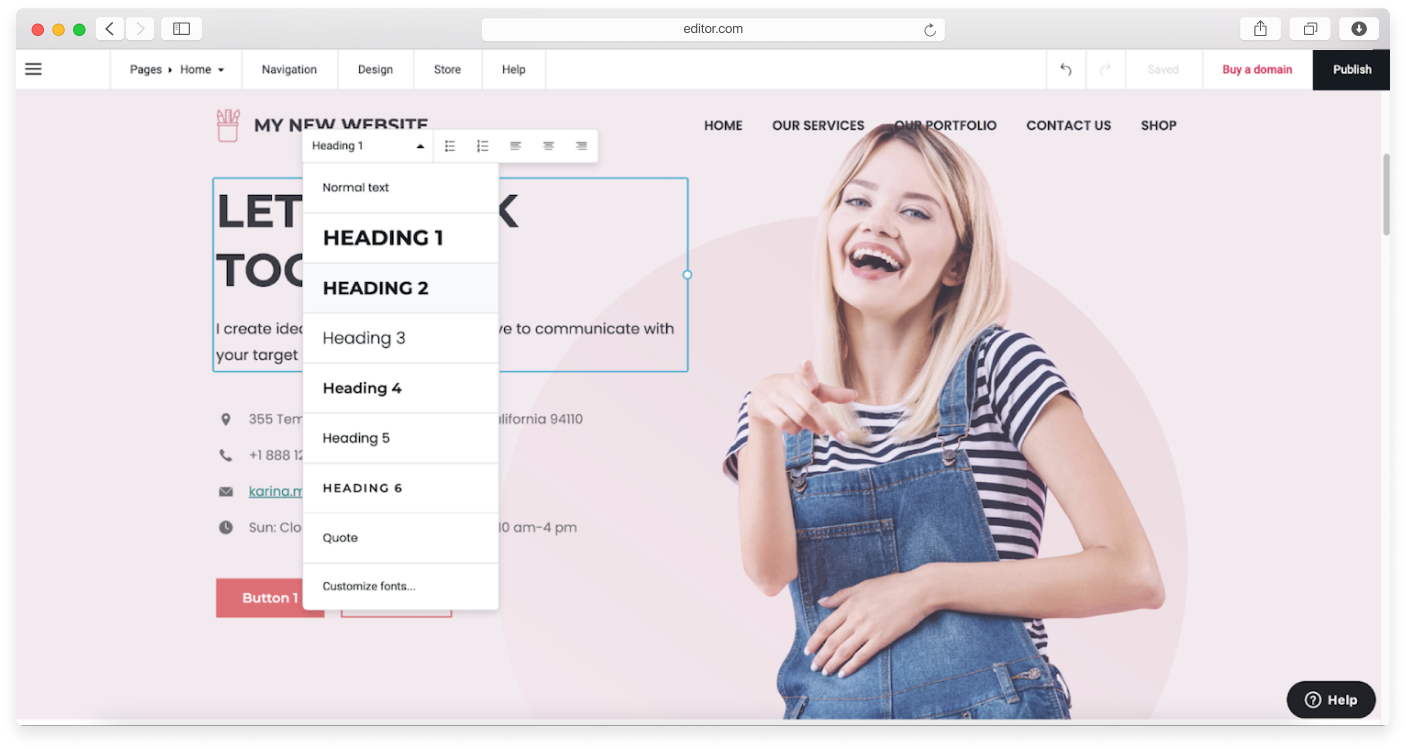Apply Heading 3 style
The width and height of the screenshot is (1406, 750).
click(400, 338)
